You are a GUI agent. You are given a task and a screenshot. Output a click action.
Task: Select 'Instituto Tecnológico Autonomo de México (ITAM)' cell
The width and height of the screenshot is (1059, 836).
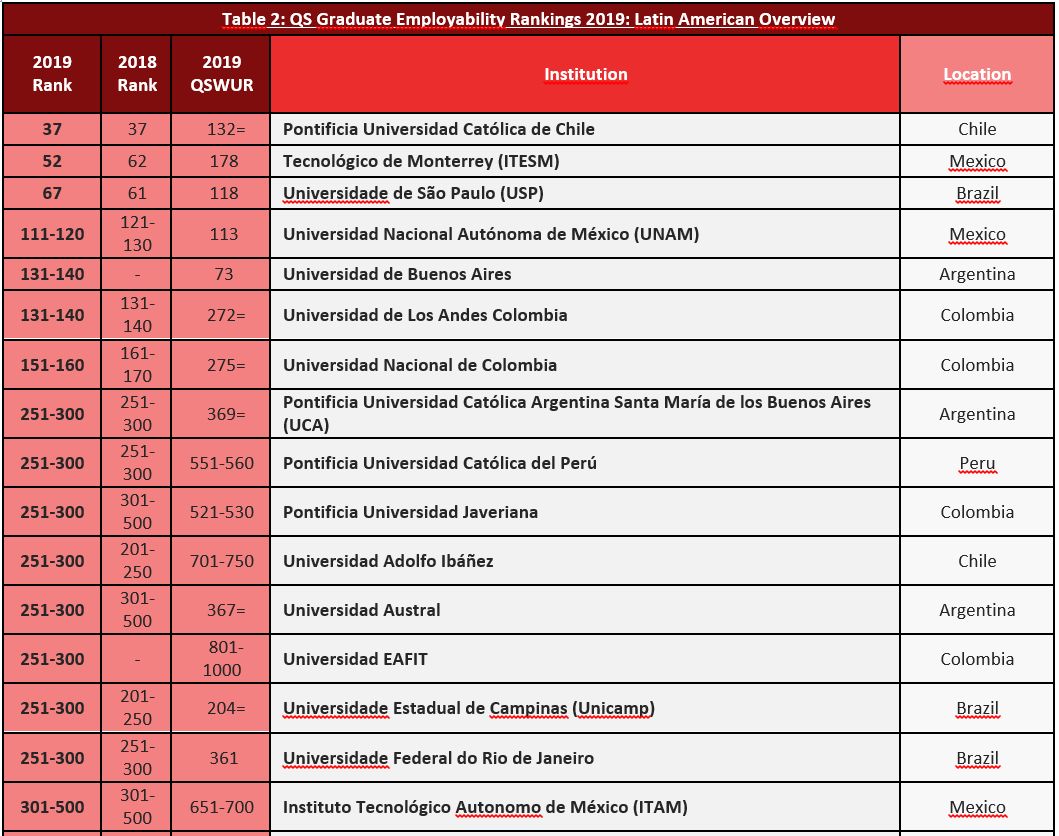[585, 807]
